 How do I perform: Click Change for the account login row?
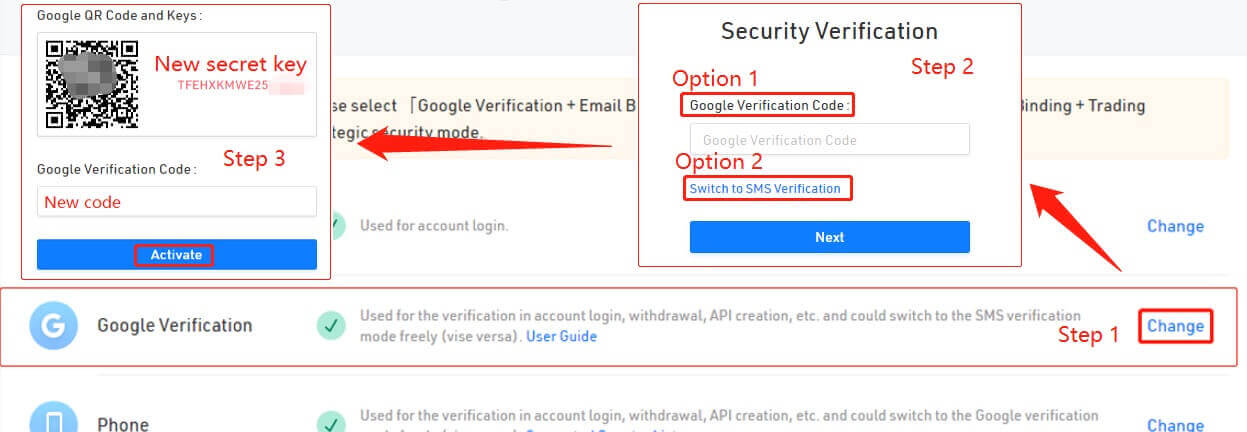tap(1175, 226)
